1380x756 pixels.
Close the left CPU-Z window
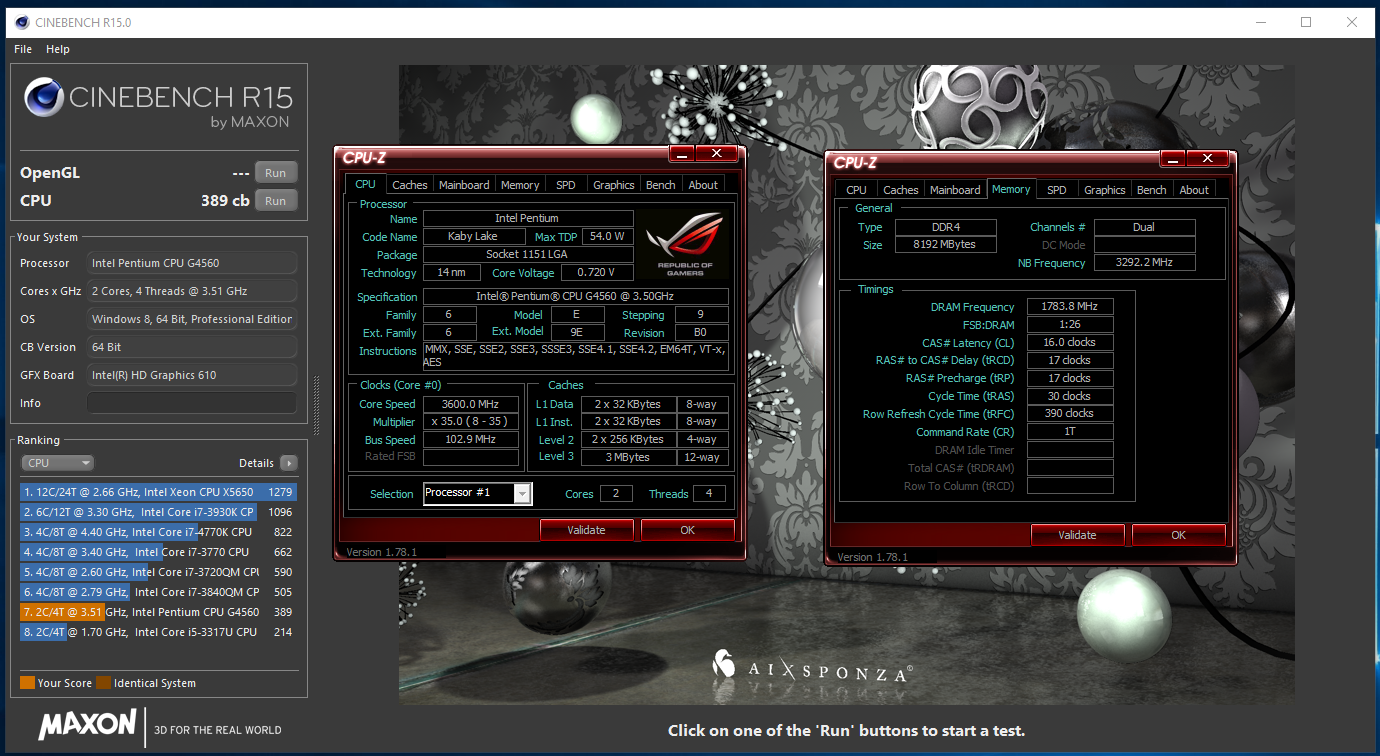[717, 155]
